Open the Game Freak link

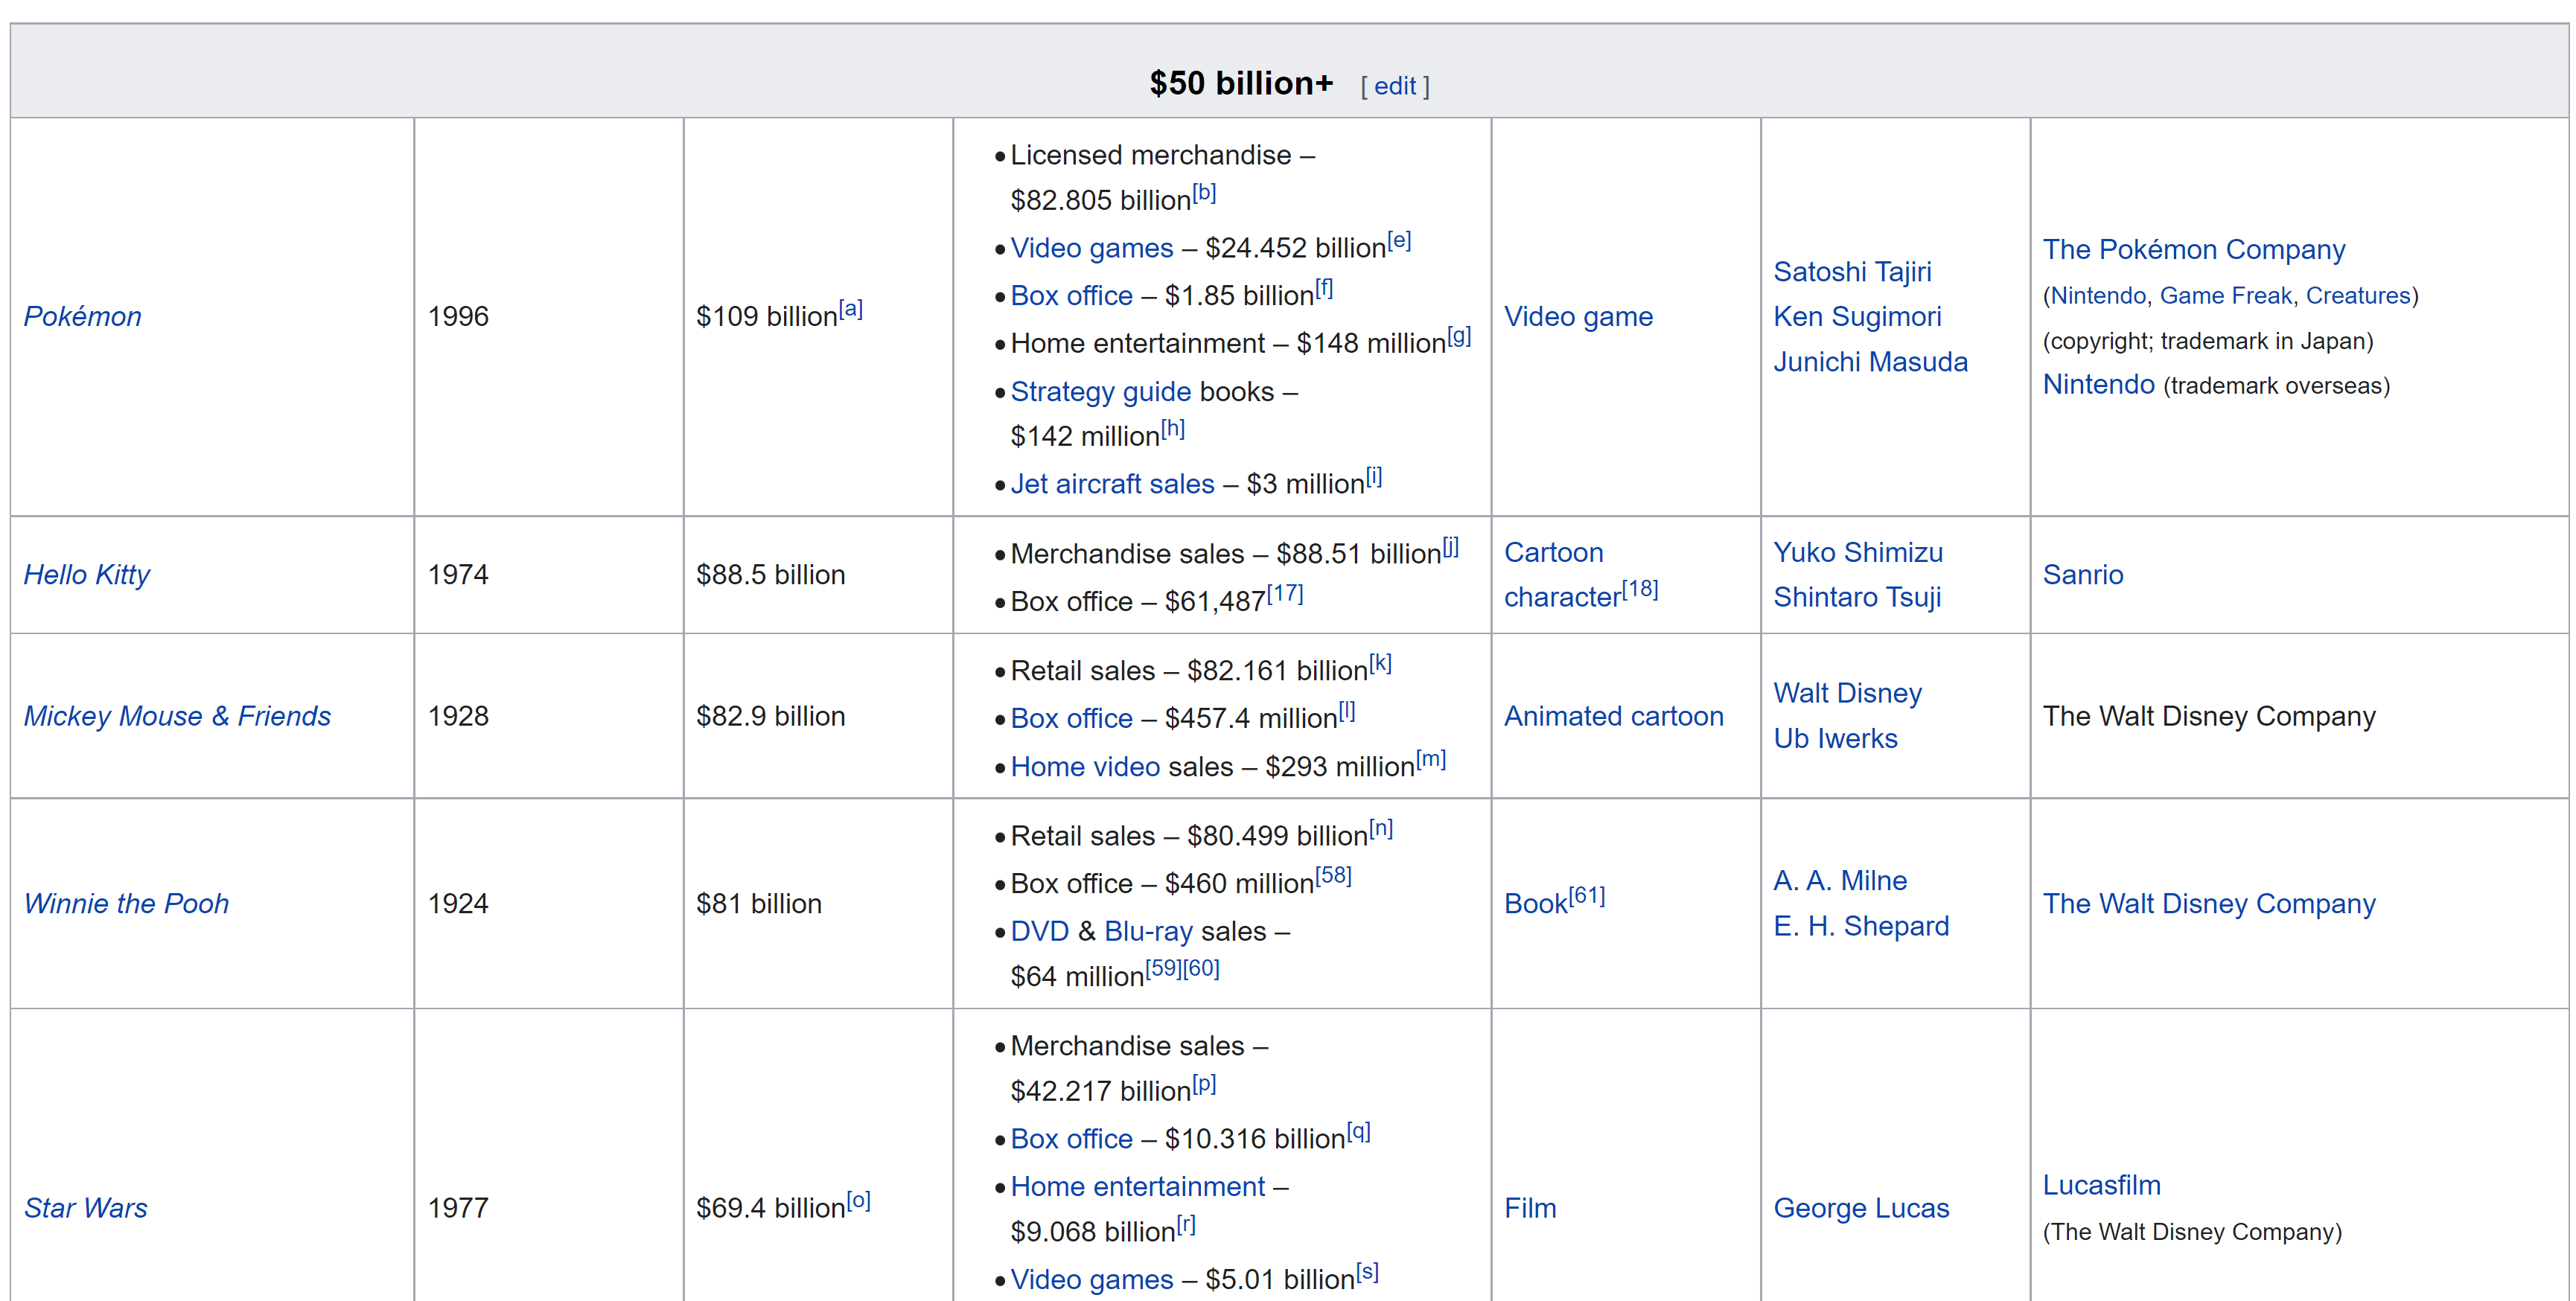click(2225, 296)
